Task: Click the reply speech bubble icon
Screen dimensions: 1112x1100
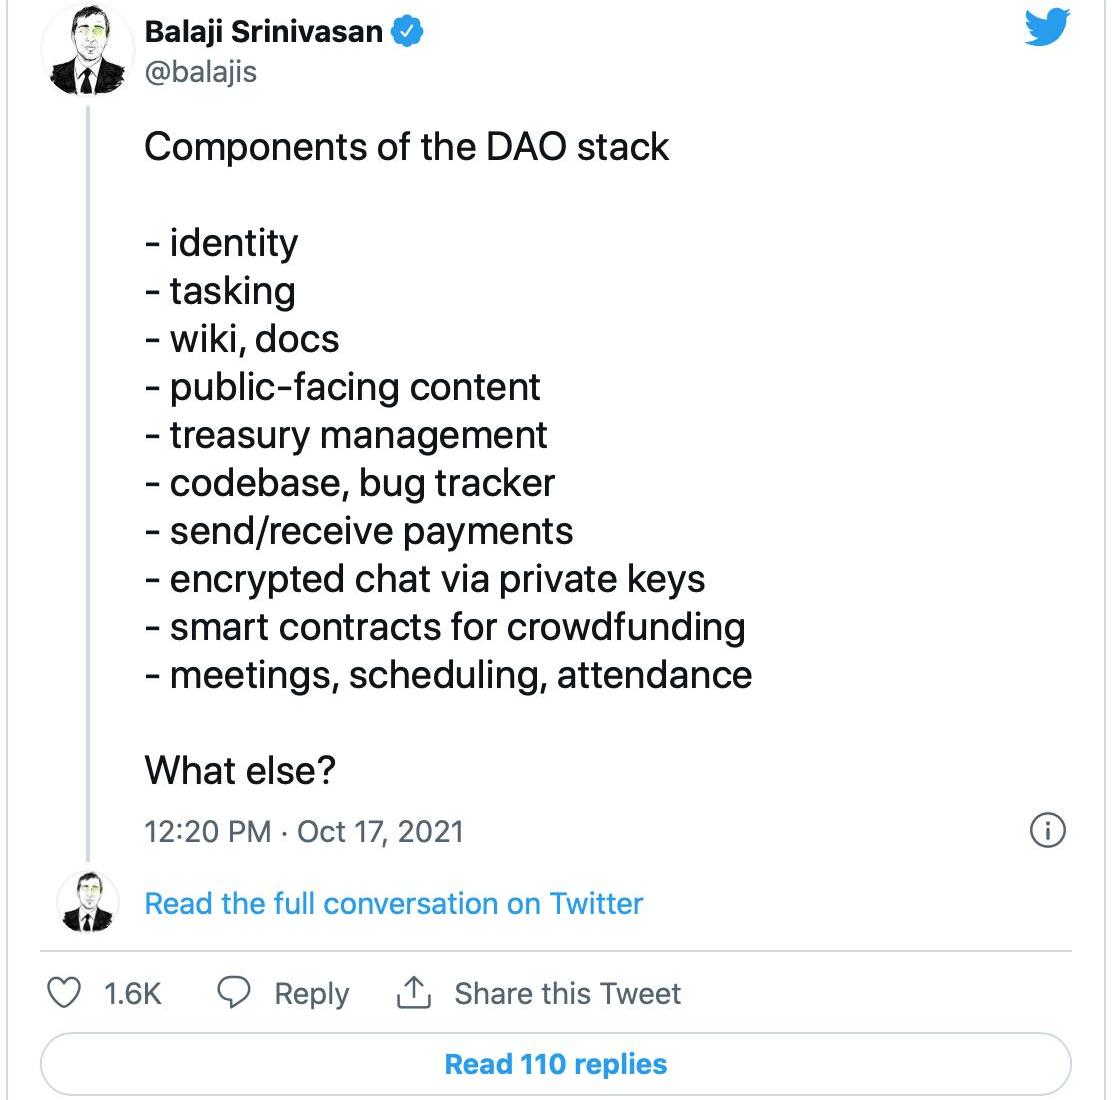Action: click(x=234, y=993)
